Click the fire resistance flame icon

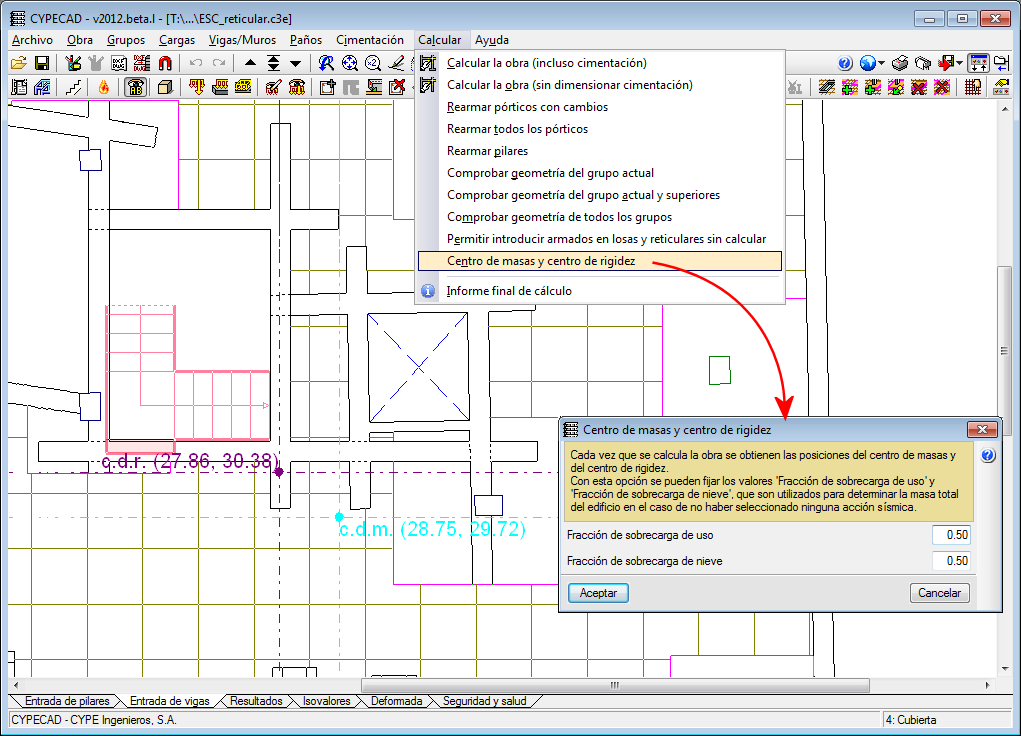tap(104, 87)
